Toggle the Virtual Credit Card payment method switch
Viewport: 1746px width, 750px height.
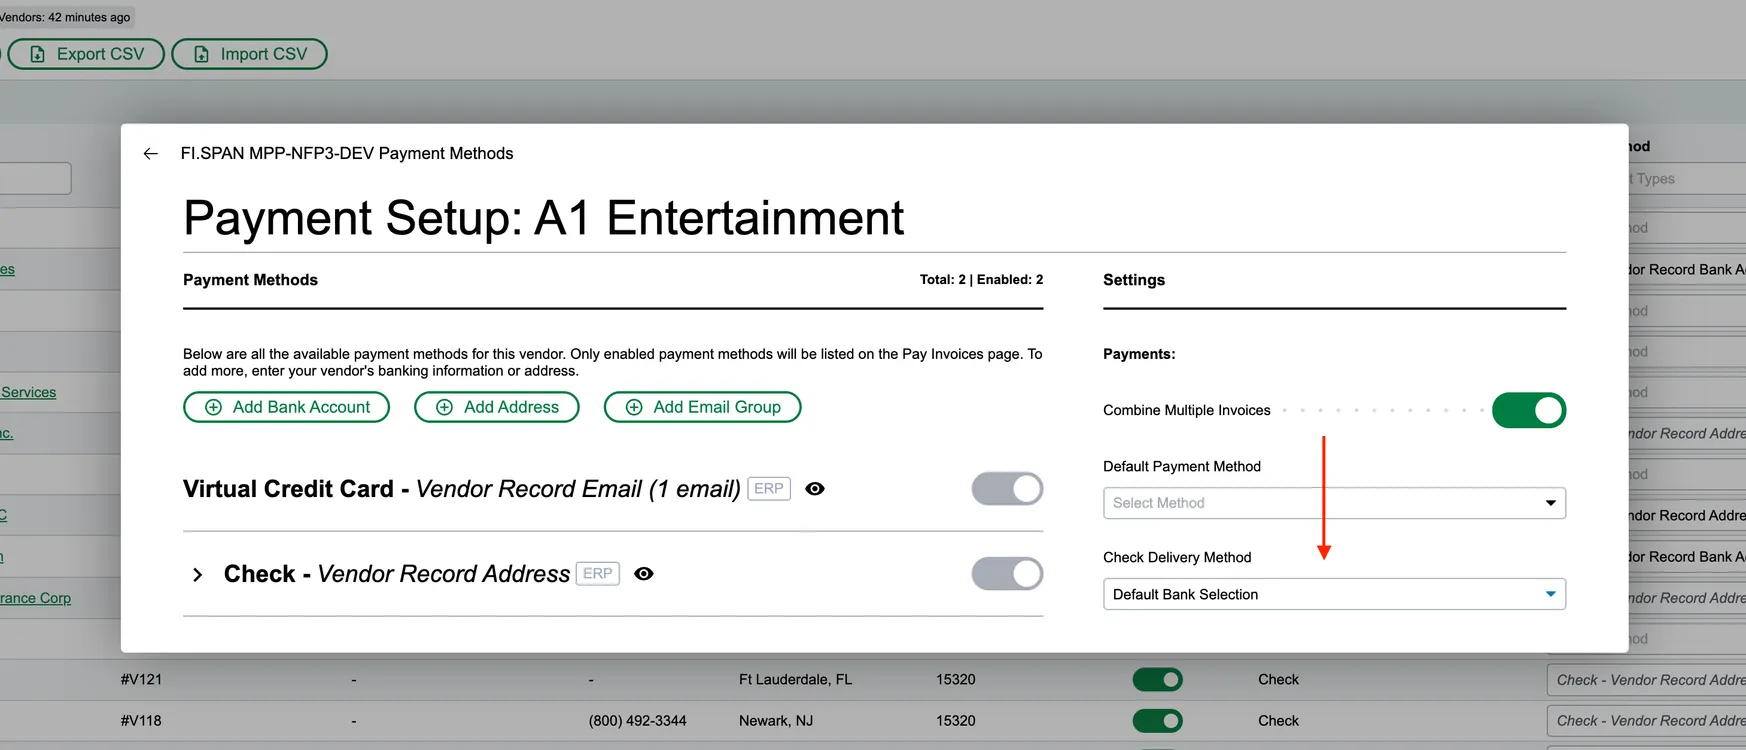(1007, 489)
